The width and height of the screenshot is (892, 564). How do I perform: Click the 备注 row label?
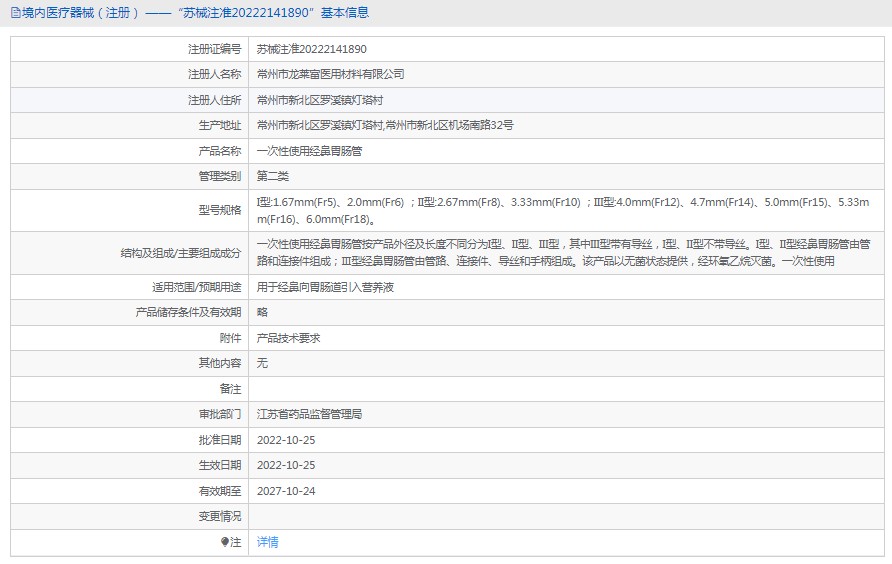[230, 389]
